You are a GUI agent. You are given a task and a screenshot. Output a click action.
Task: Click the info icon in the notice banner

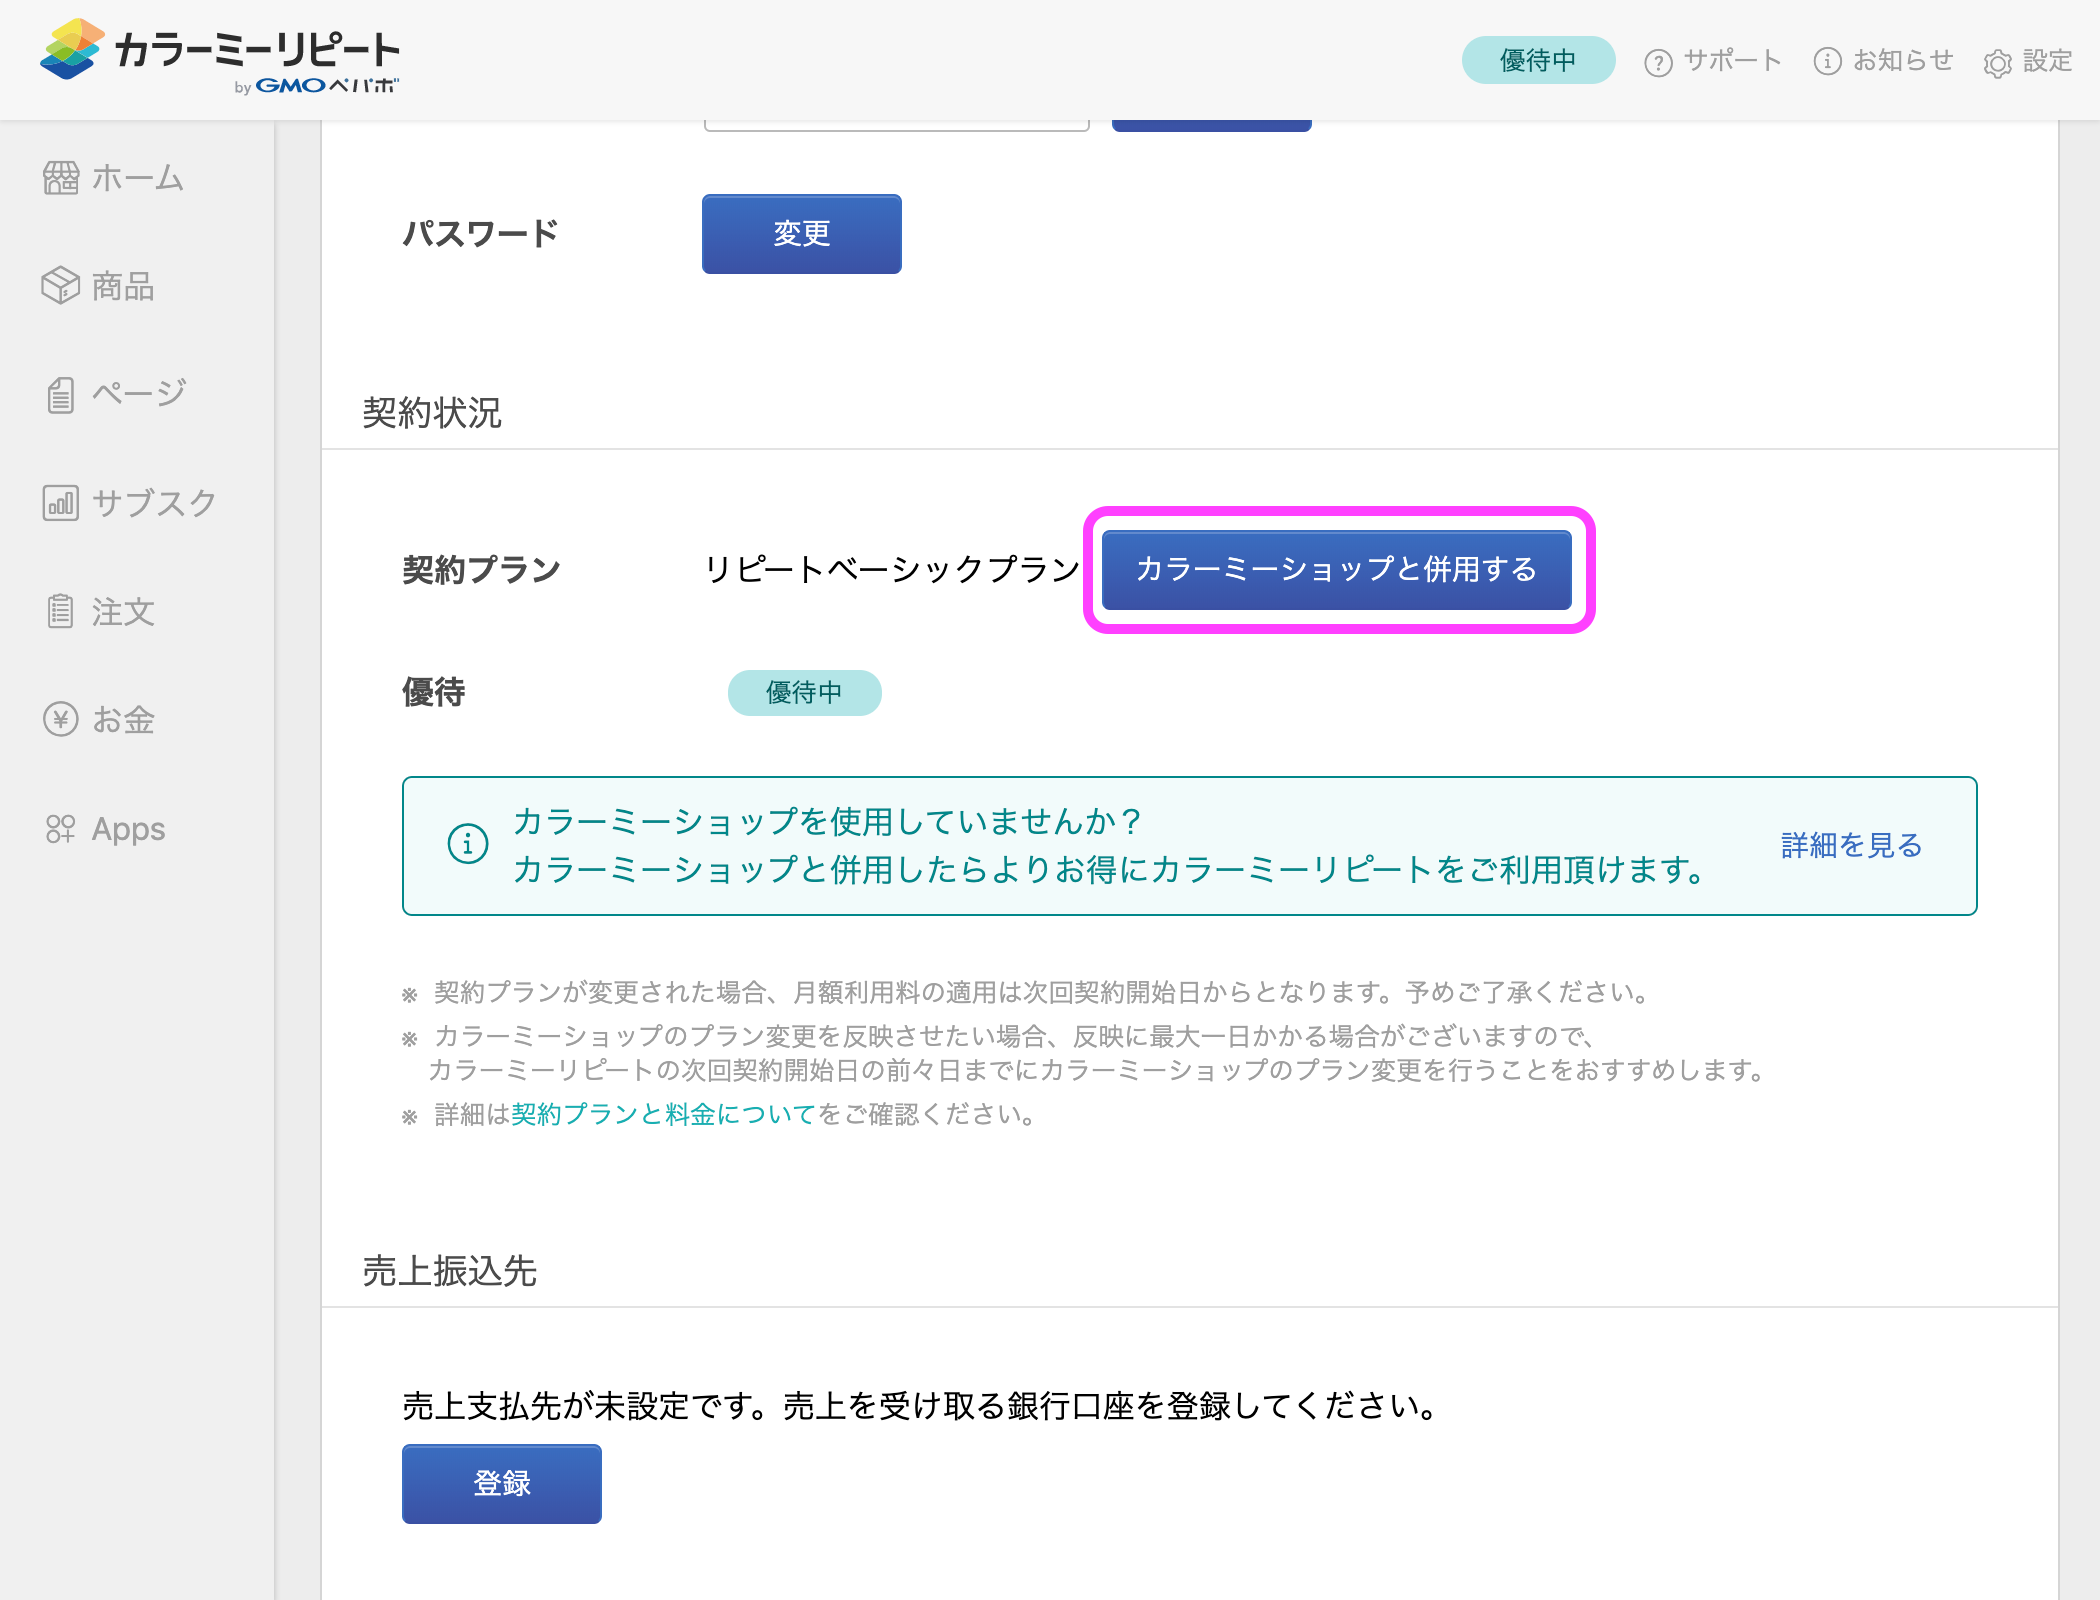tap(468, 844)
